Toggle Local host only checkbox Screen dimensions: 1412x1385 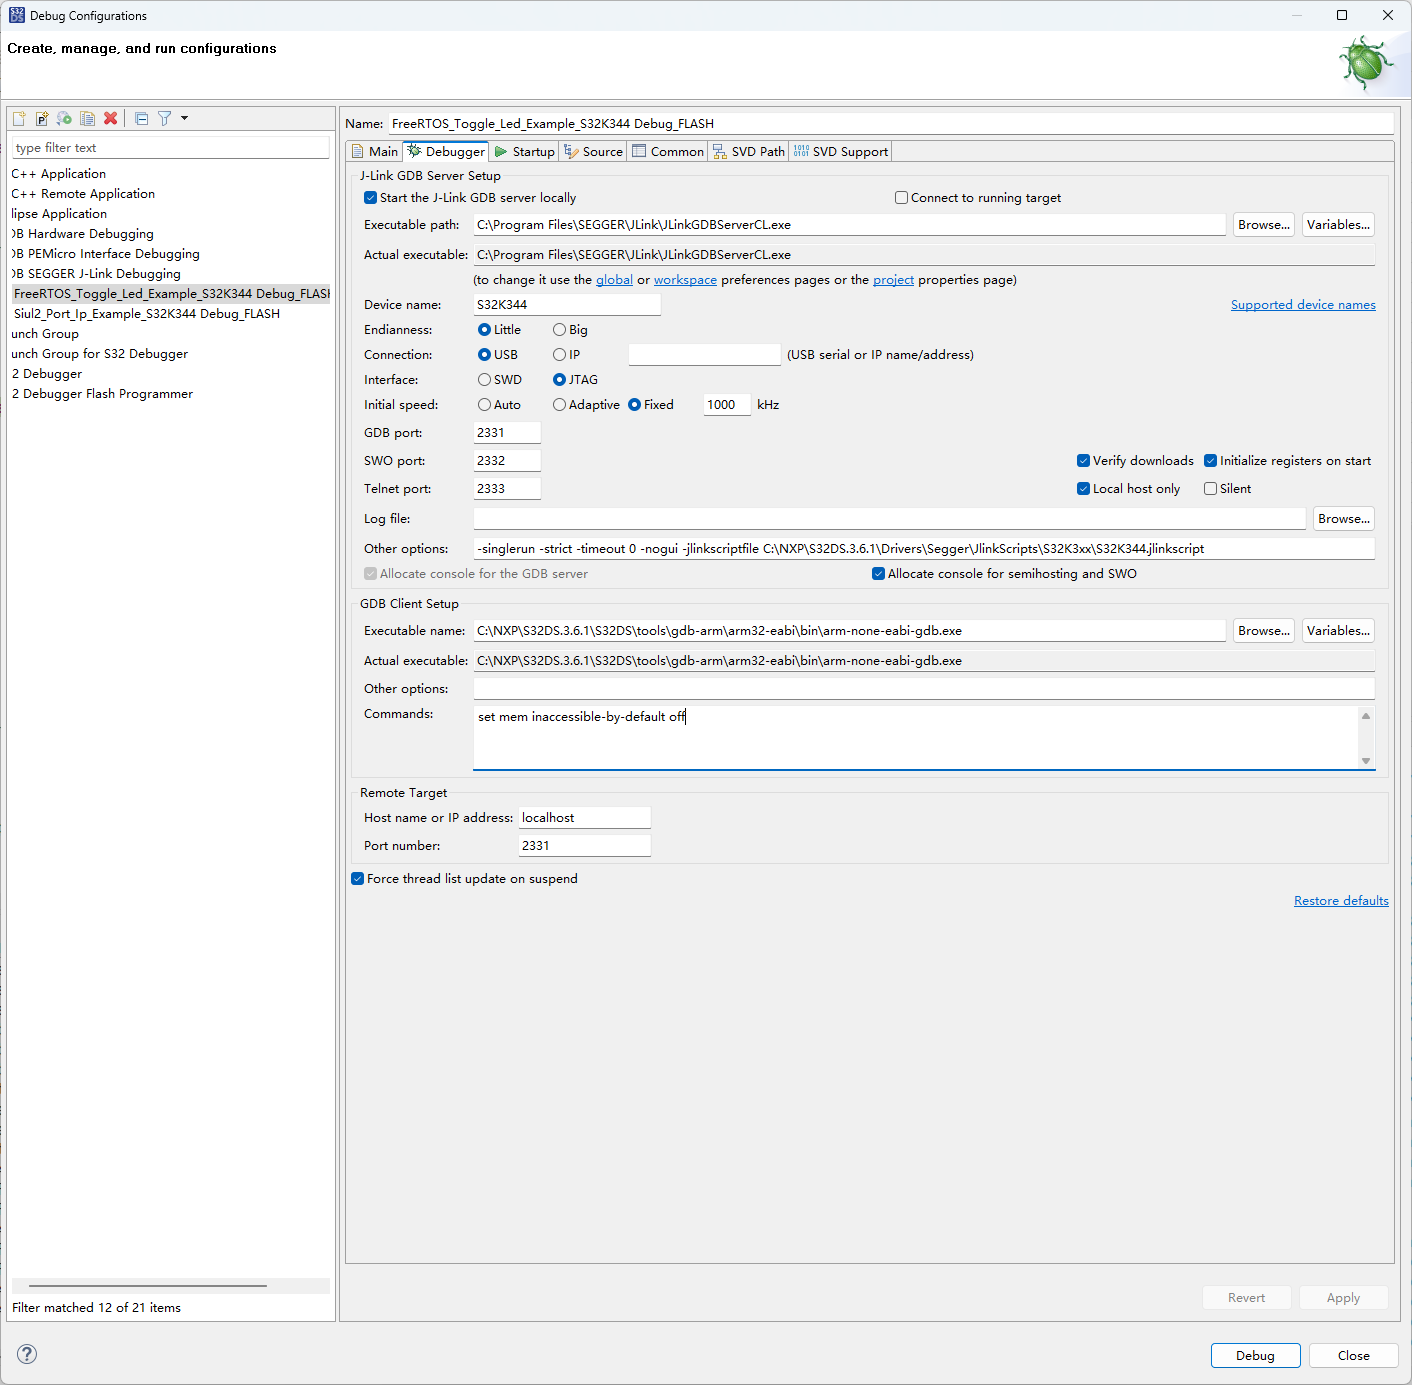[1084, 489]
